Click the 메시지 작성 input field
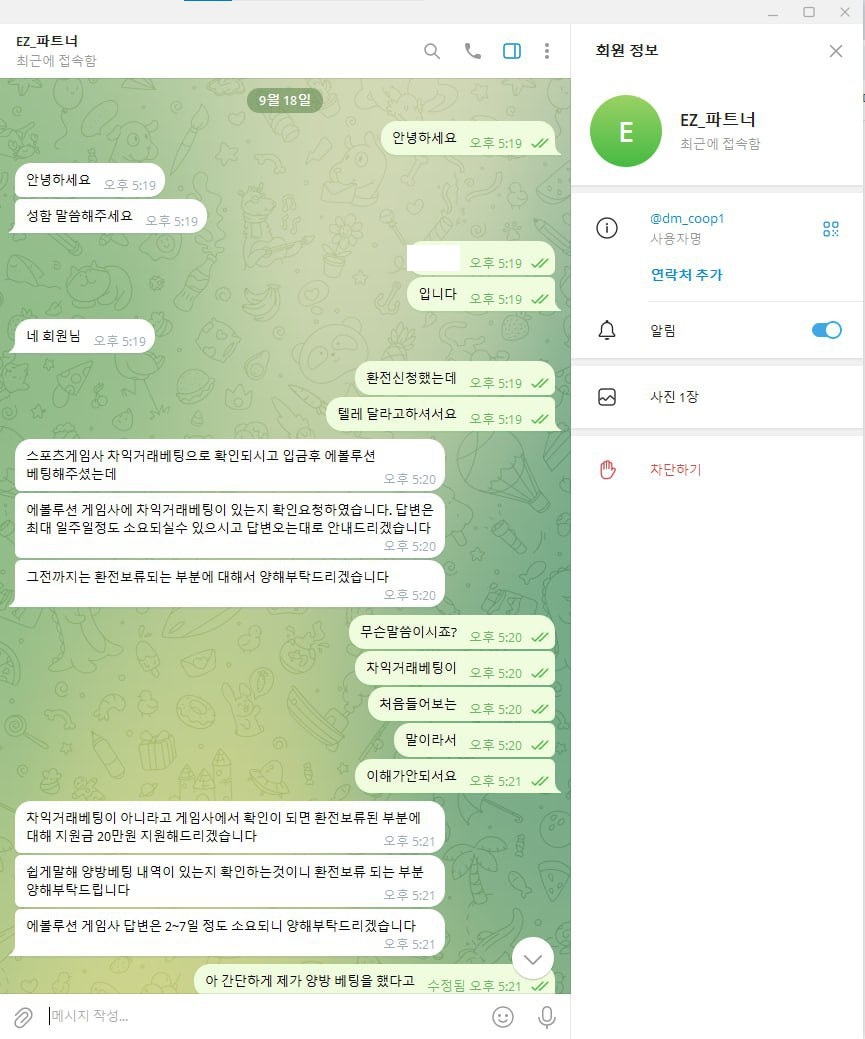Image resolution: width=865 pixels, height=1039 pixels. point(265,1016)
